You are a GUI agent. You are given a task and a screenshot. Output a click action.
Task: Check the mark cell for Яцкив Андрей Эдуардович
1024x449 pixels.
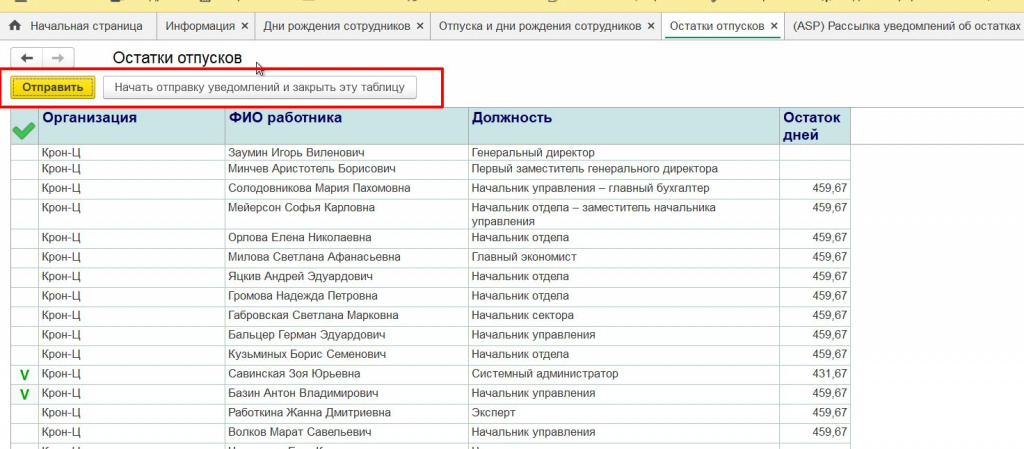click(25, 277)
